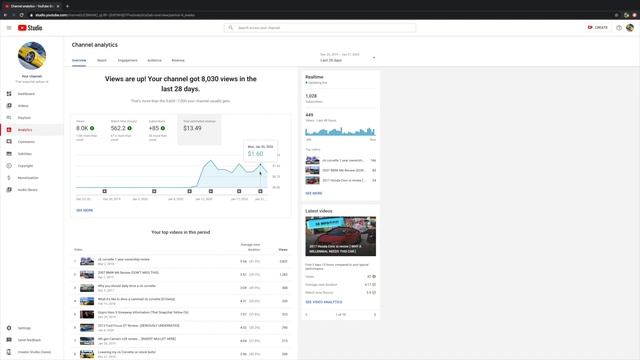Screen dimensions: 640x360
Task: Open row Why you should daily drive a c6 corvette
Action: click(x=181, y=288)
